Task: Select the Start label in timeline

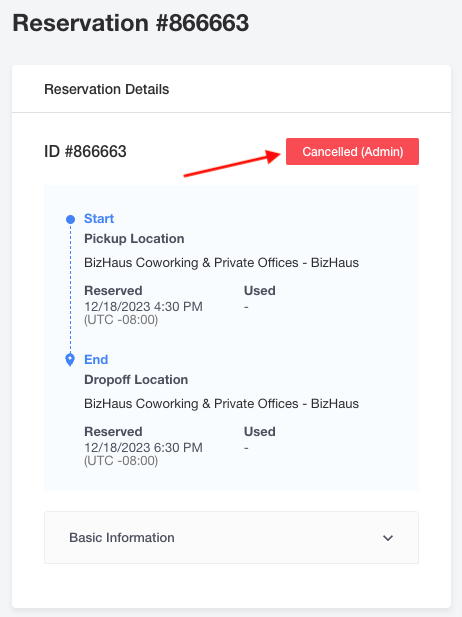Action: click(99, 218)
